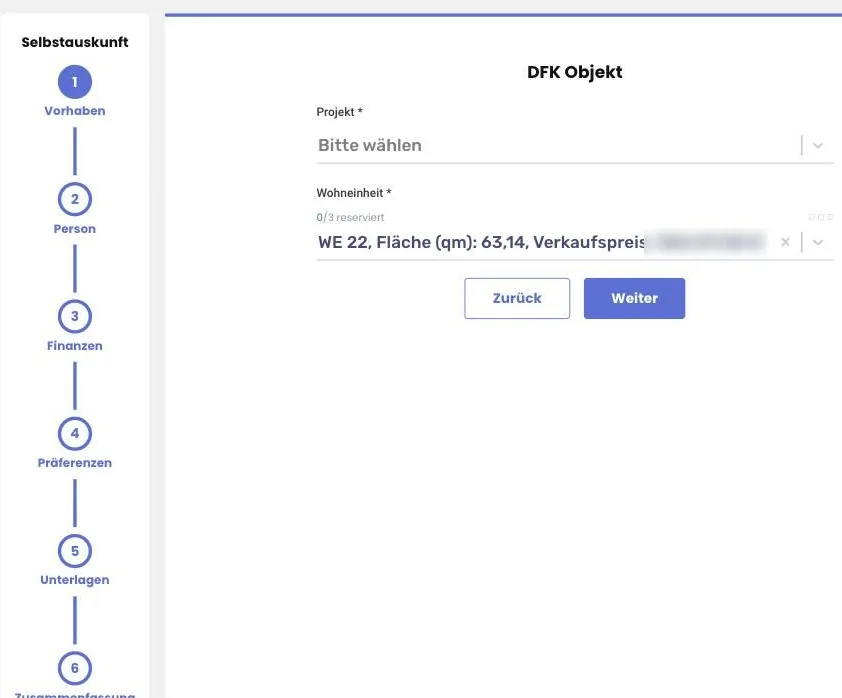
Task: Select step 4 Präferenzen circle
Action: point(75,433)
